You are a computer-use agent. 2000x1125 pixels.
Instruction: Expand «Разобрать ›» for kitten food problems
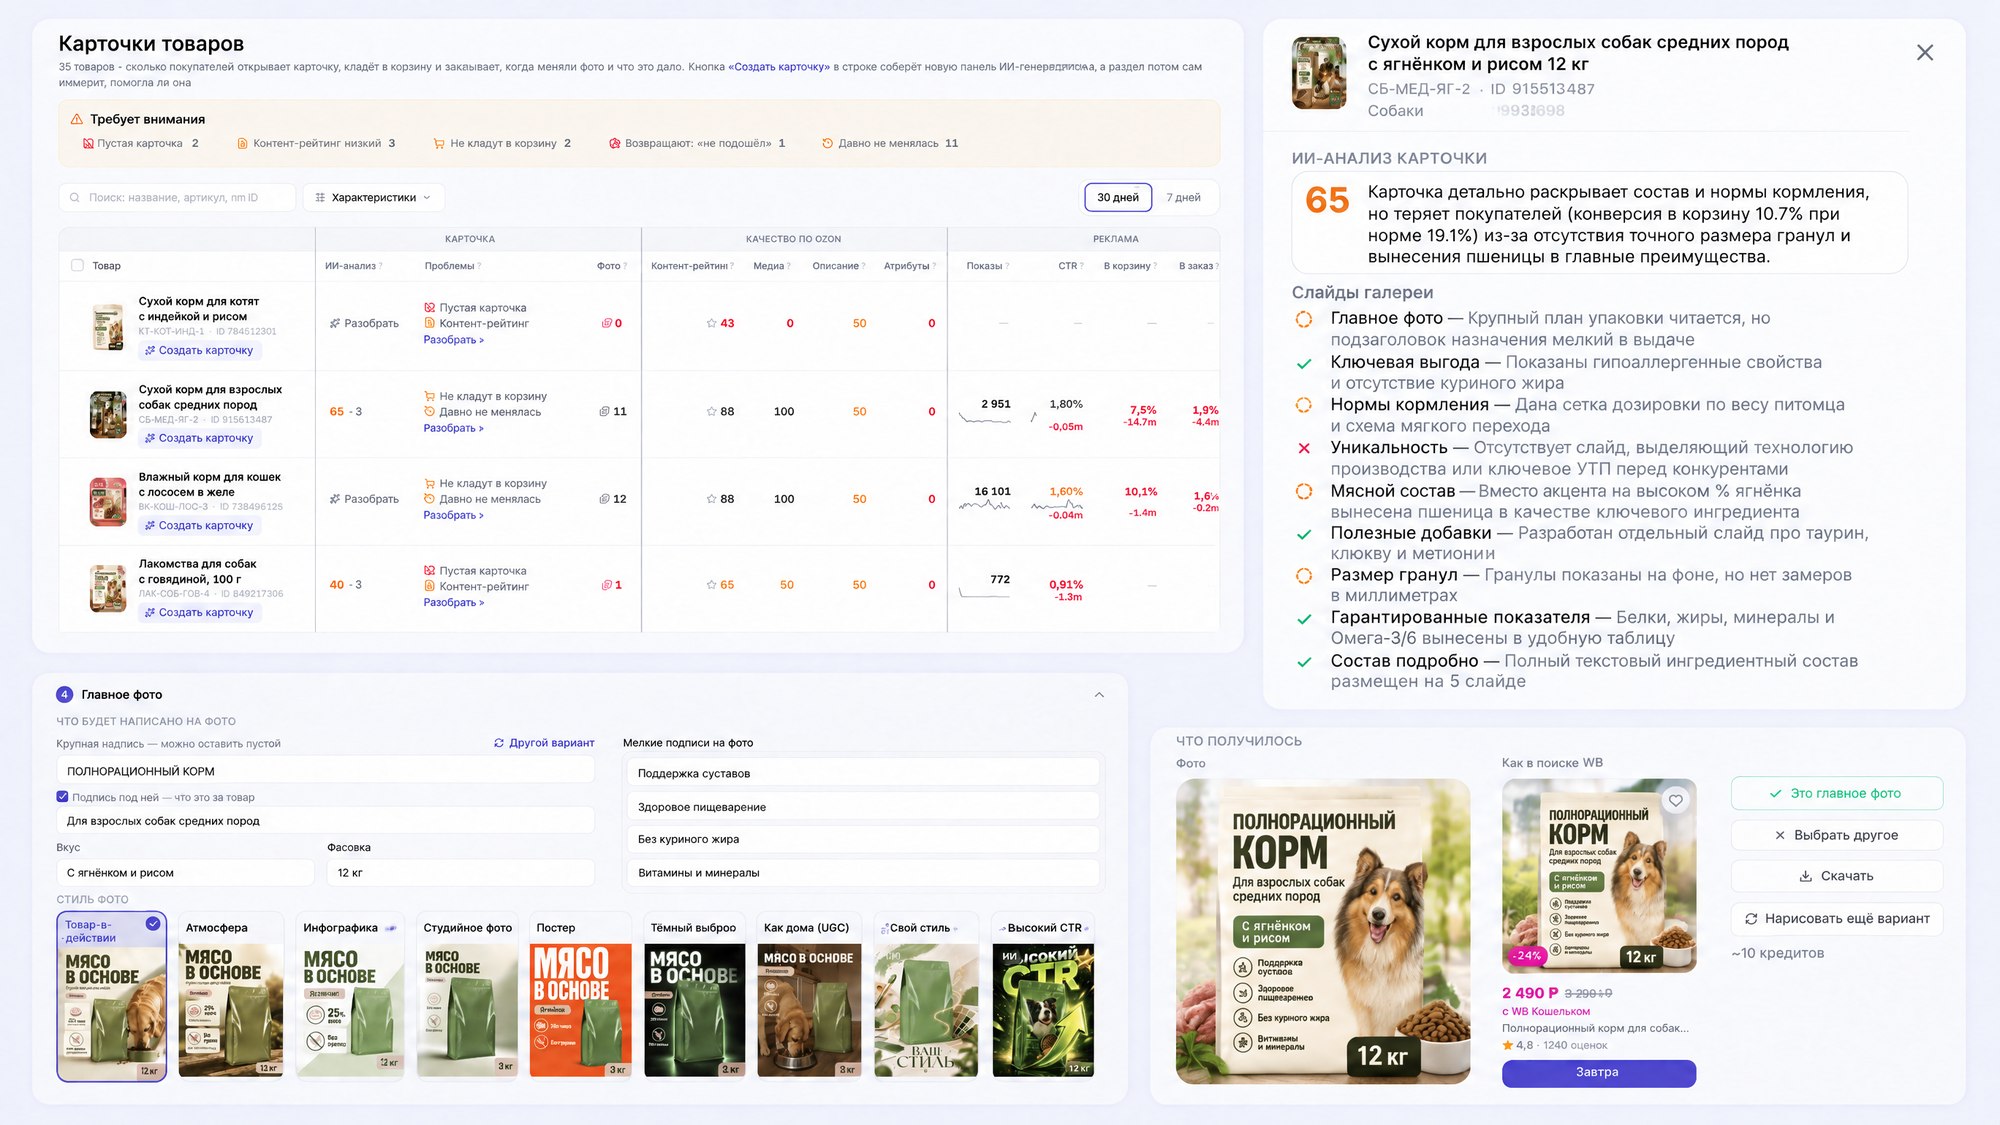(453, 340)
